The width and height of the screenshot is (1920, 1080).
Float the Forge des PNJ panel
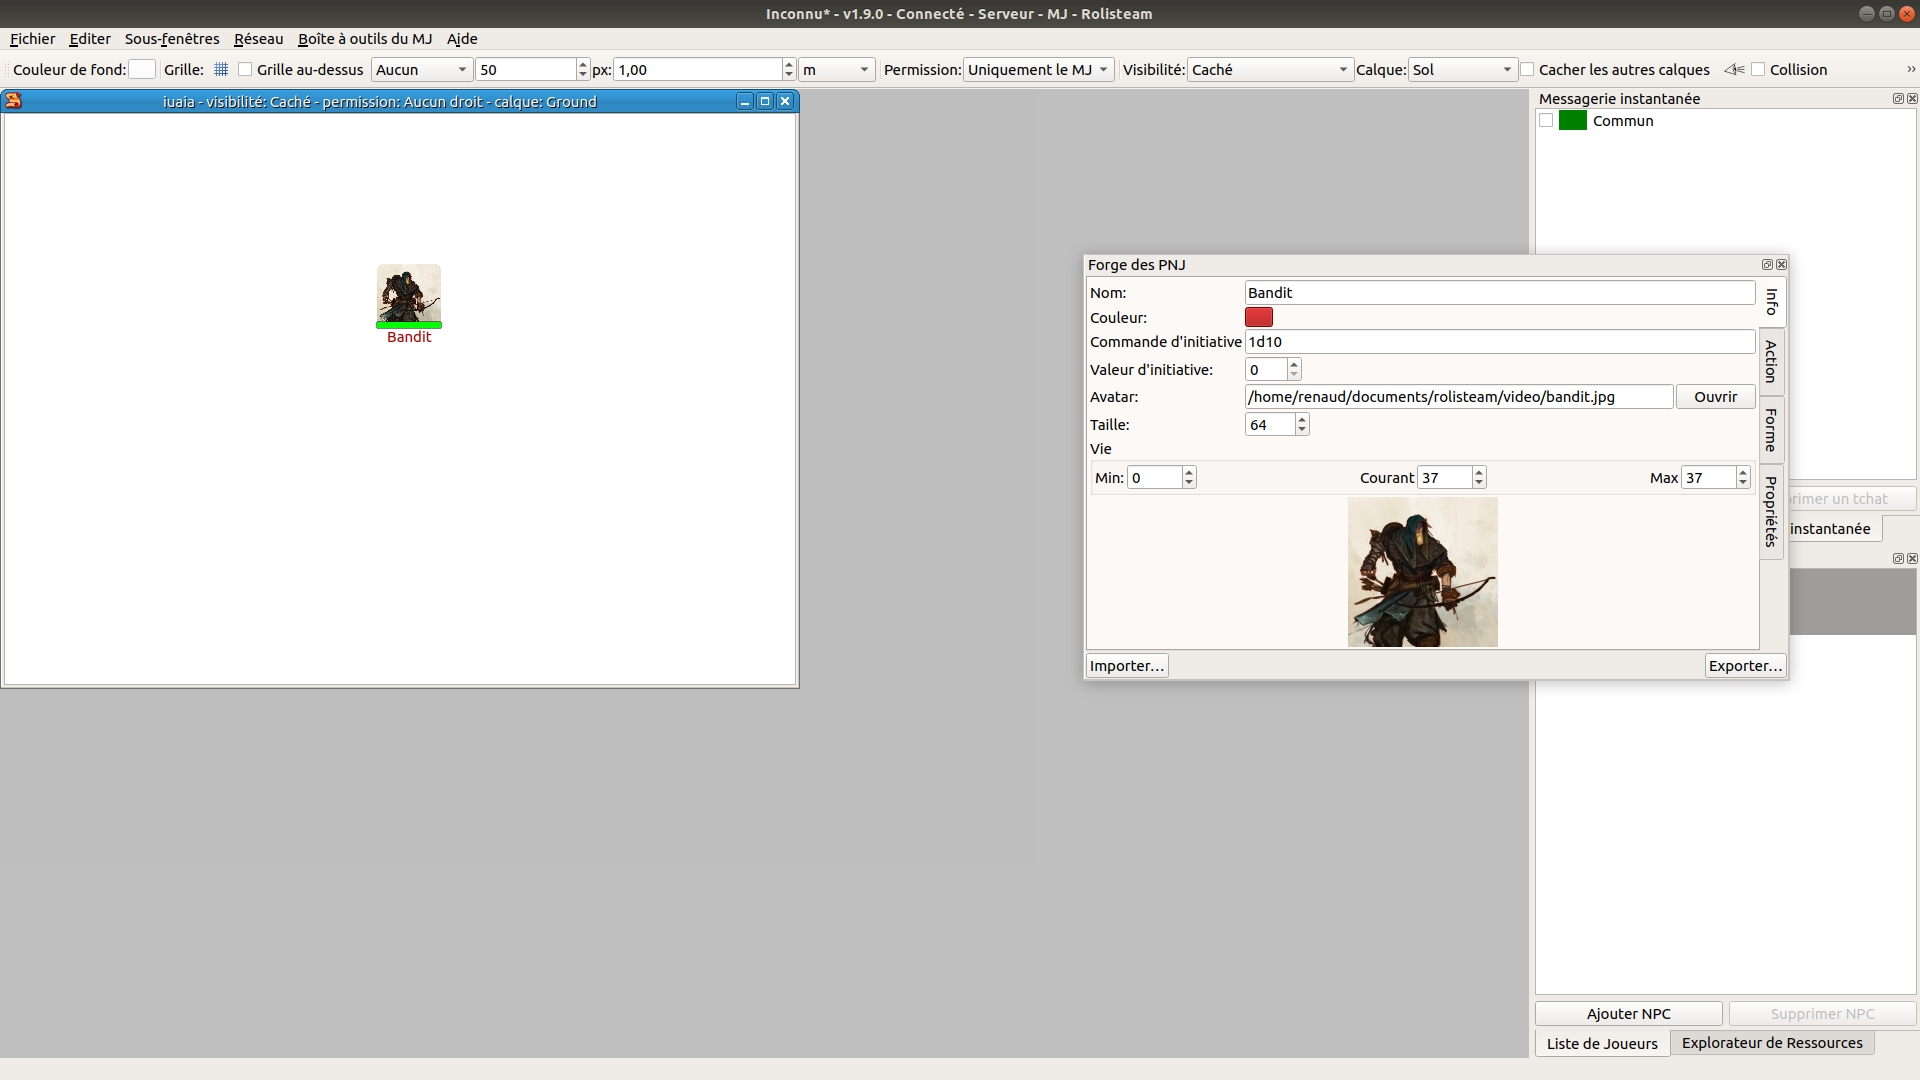tap(1766, 265)
